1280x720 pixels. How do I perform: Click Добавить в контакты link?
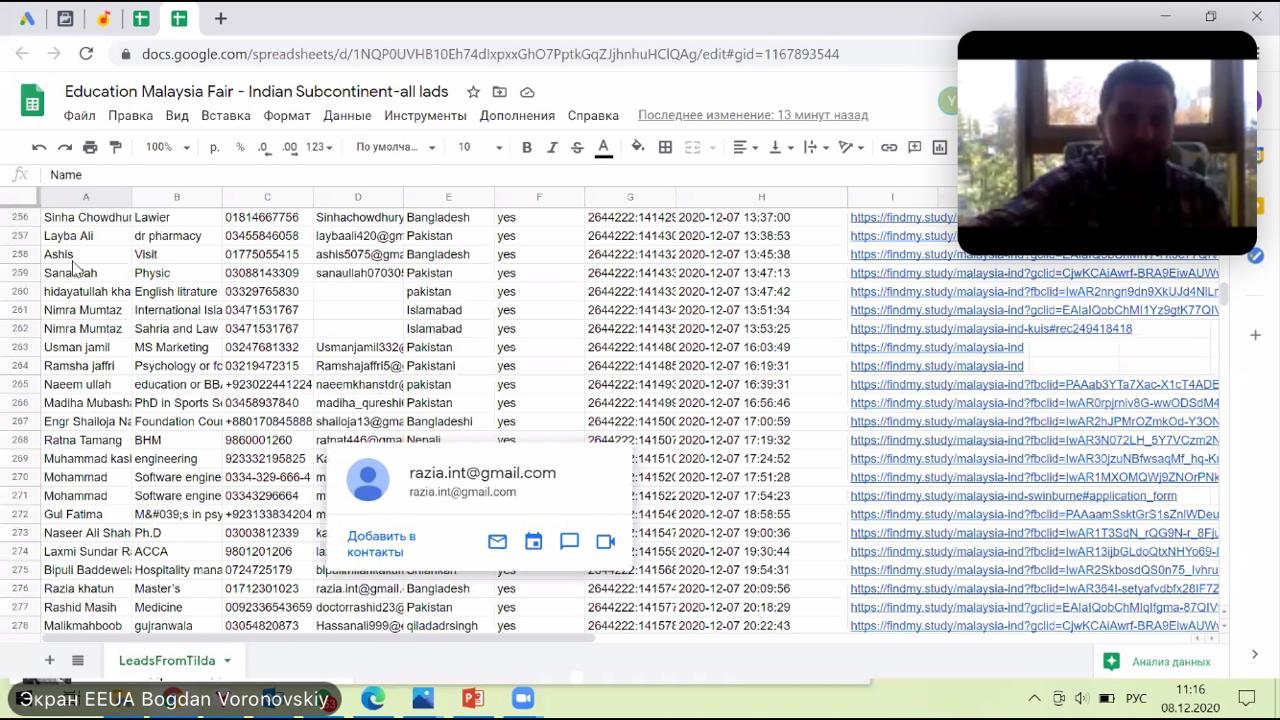381,544
